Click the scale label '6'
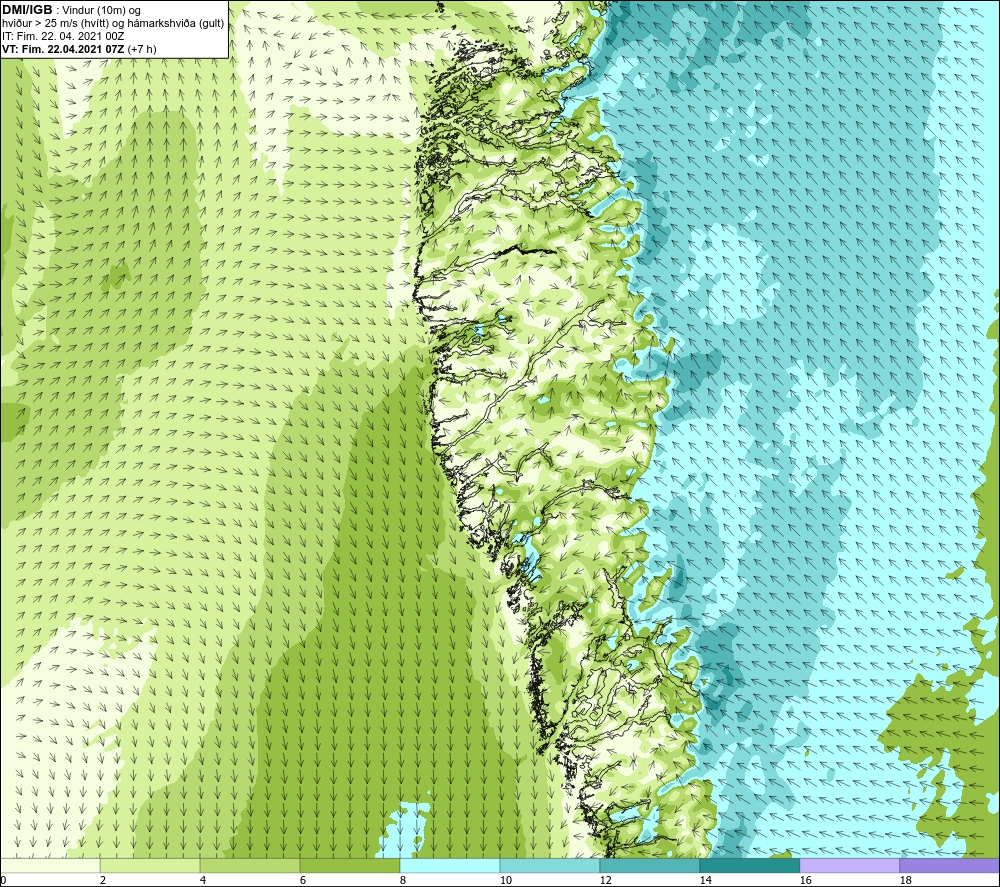Image resolution: width=1000 pixels, height=887 pixels. [303, 881]
